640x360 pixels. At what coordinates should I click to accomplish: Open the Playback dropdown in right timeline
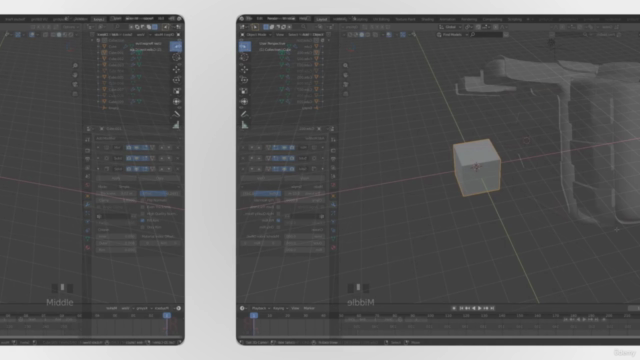[261, 308]
